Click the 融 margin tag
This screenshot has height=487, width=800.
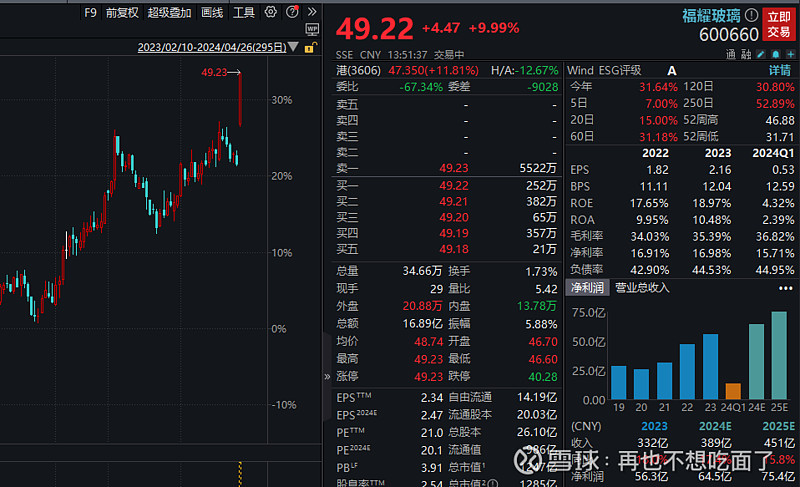click(x=746, y=55)
